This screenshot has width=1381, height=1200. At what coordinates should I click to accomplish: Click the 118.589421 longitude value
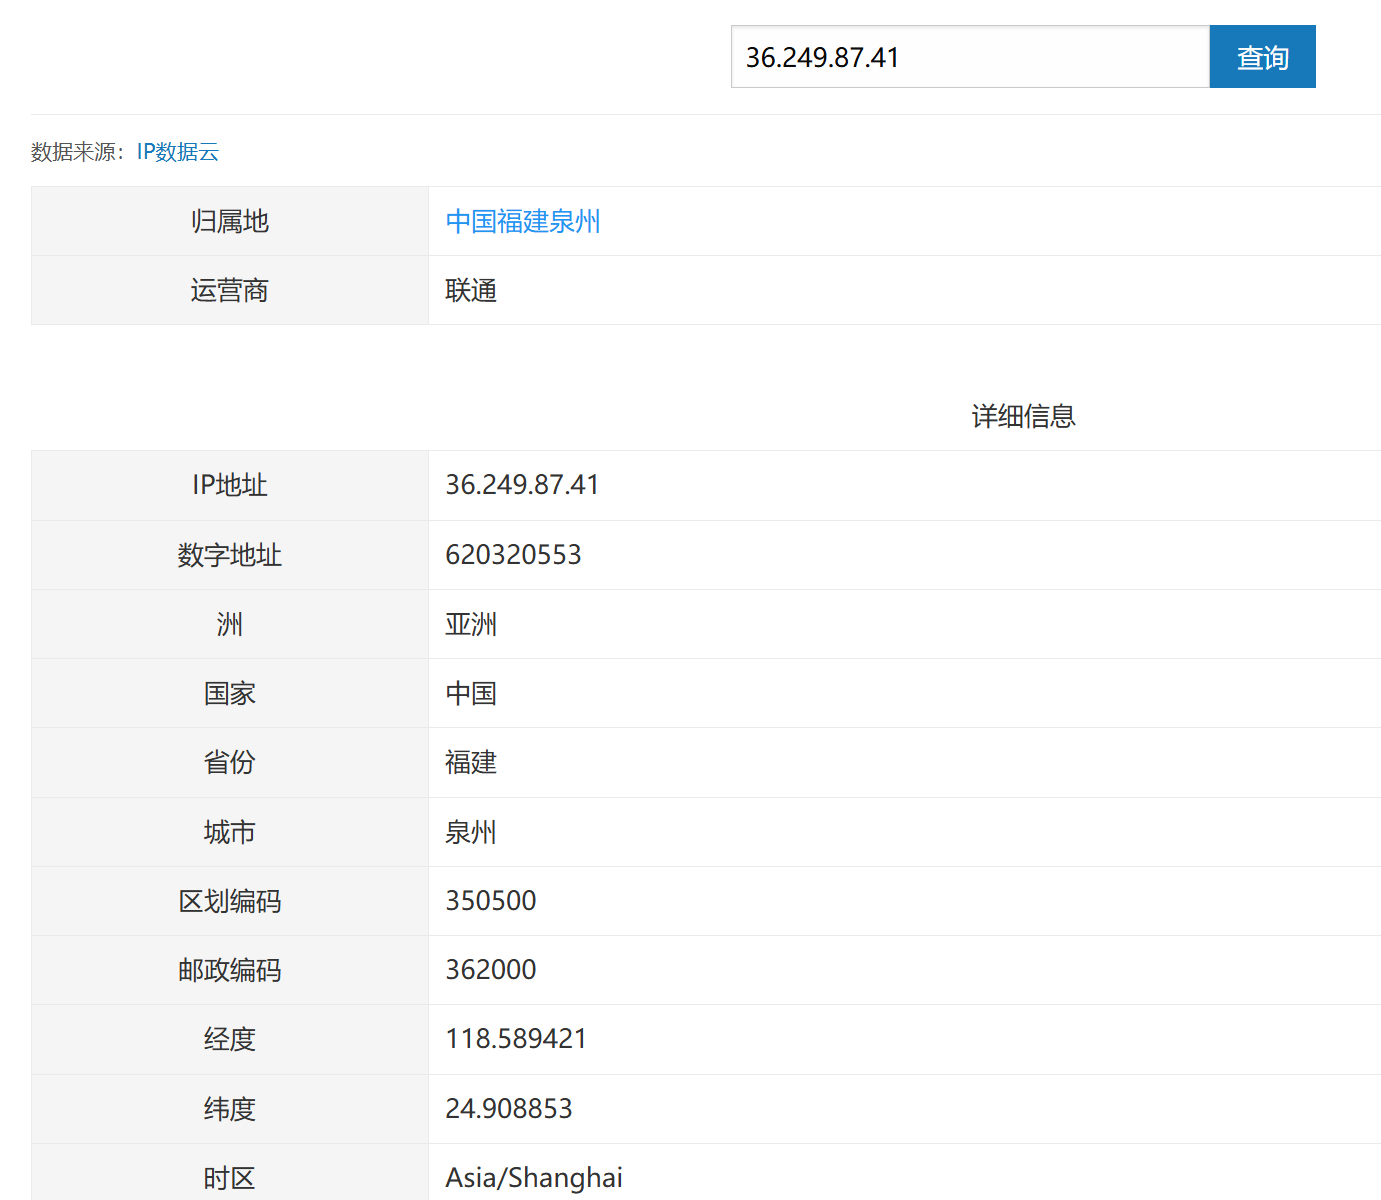click(516, 1039)
